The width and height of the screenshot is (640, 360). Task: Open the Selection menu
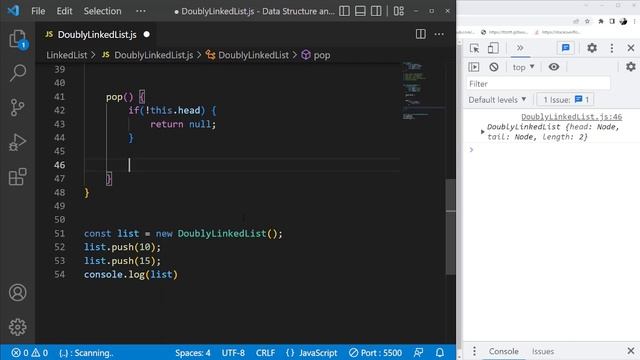(102, 11)
